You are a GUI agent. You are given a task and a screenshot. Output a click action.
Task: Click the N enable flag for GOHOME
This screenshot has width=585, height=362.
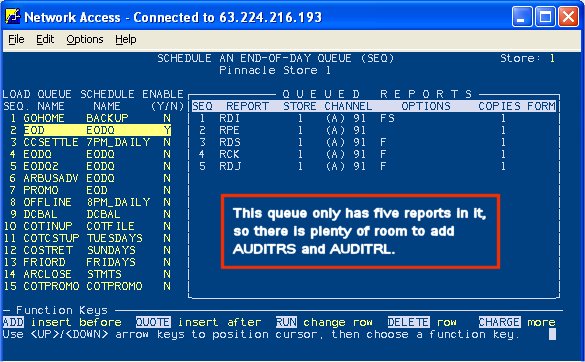point(167,118)
